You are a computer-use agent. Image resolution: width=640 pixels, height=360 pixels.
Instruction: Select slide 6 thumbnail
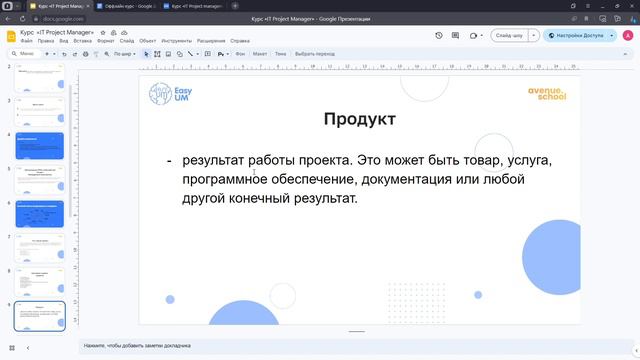point(40,214)
